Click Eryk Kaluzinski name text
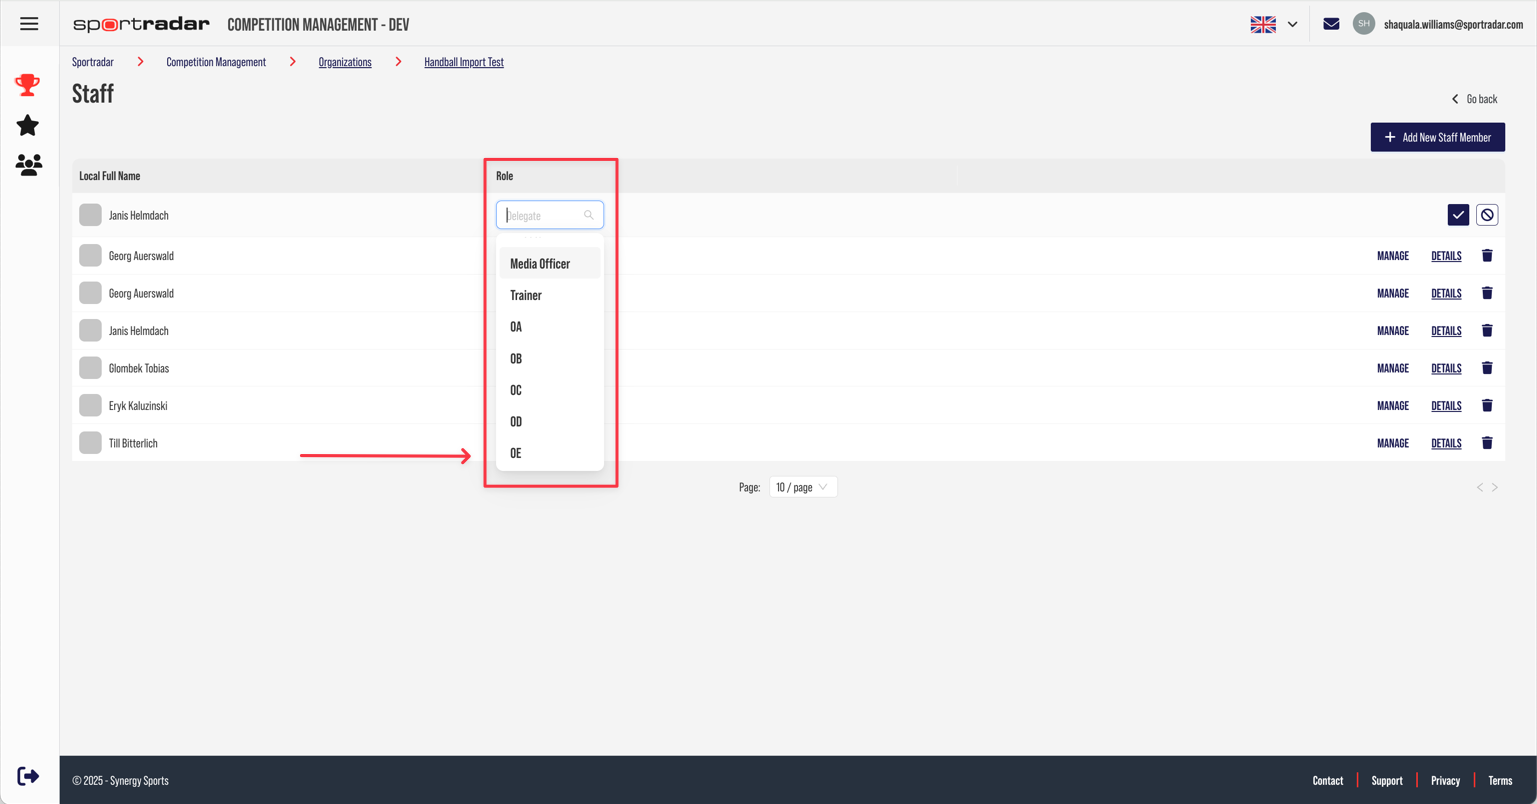Image resolution: width=1537 pixels, height=804 pixels. point(138,406)
